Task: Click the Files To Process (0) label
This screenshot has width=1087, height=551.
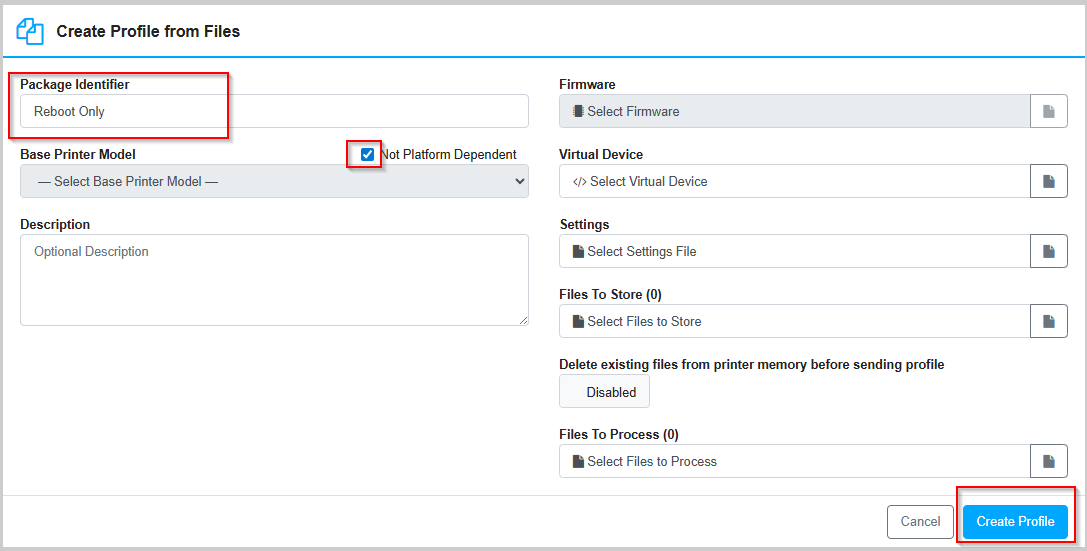Action: (x=618, y=435)
